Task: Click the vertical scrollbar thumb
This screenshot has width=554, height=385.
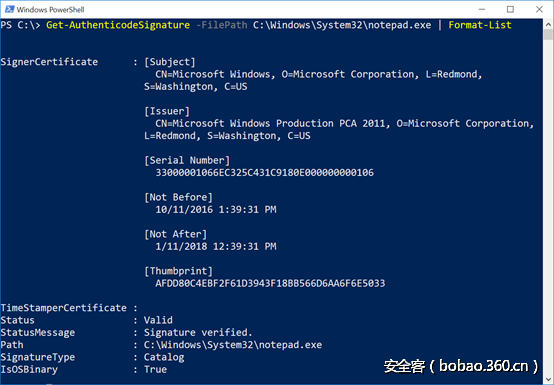Action: click(x=548, y=35)
